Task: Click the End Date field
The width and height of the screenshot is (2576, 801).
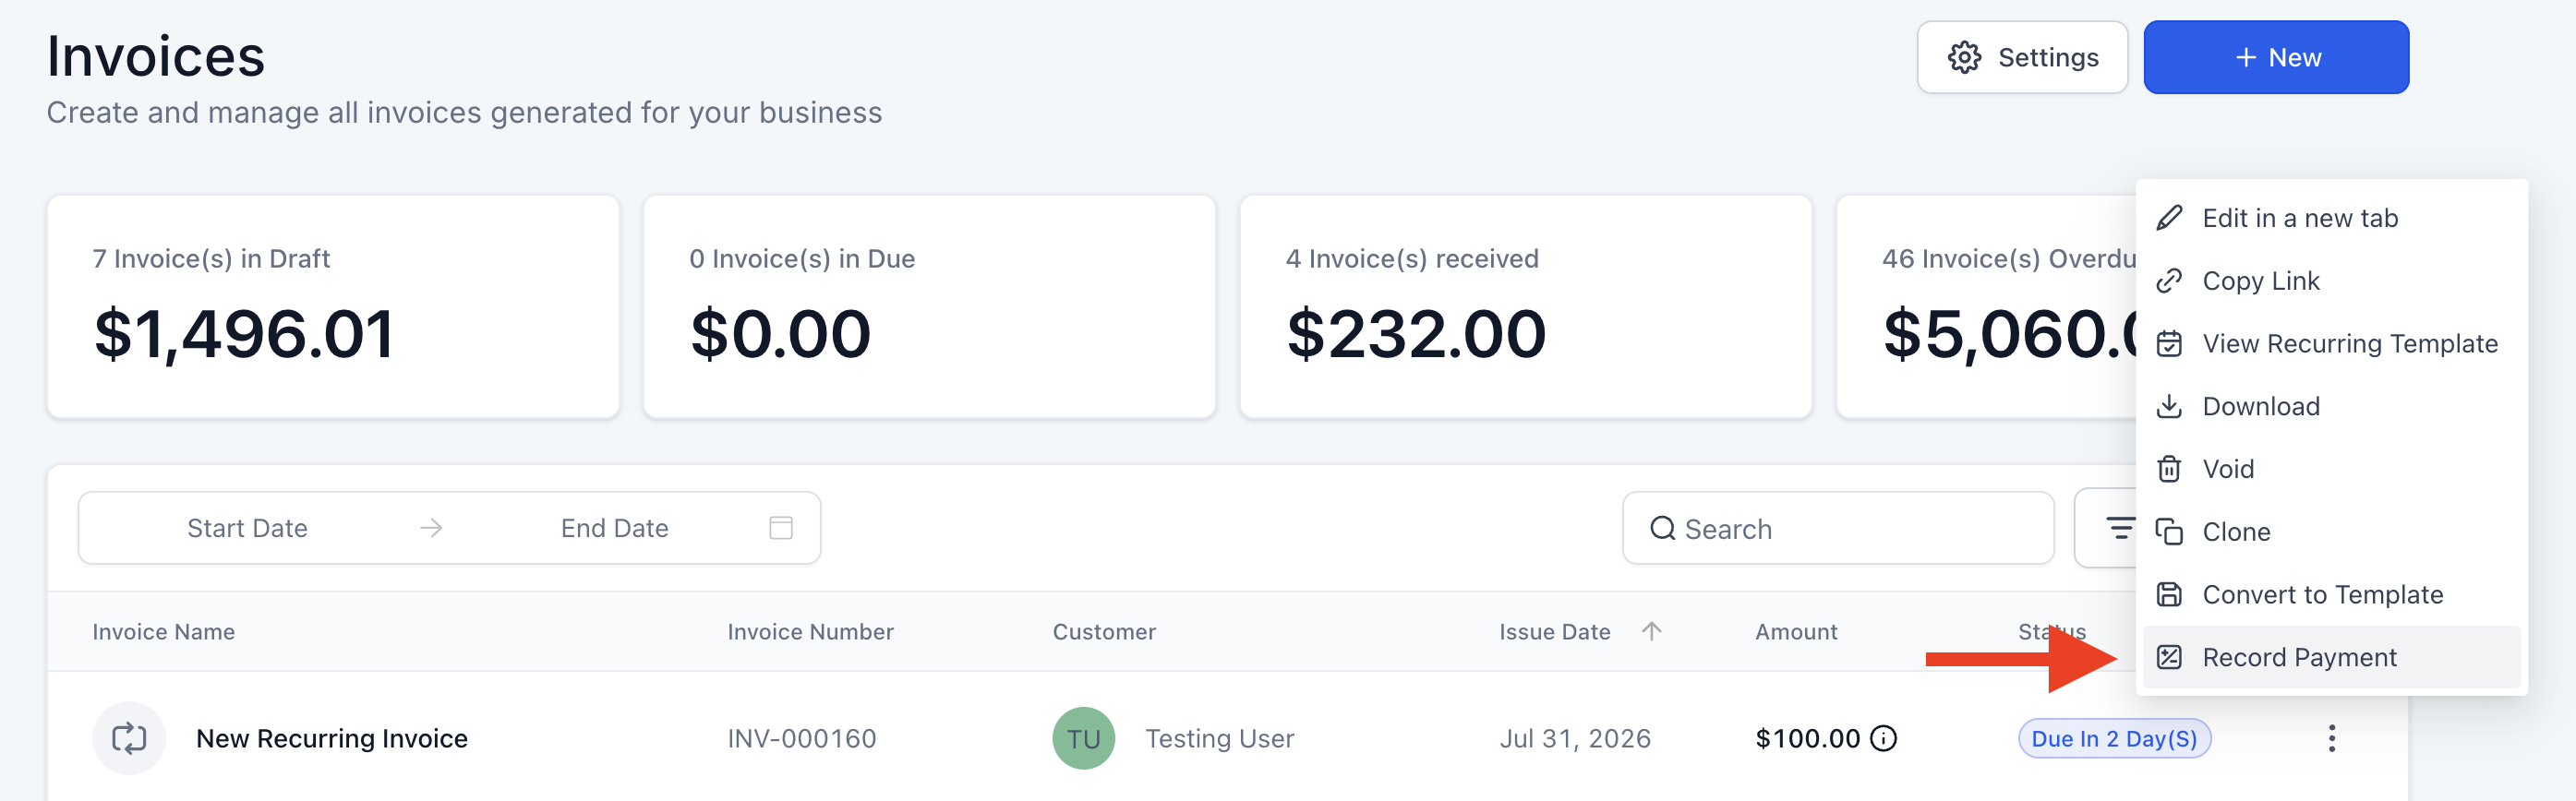Action: 614,528
